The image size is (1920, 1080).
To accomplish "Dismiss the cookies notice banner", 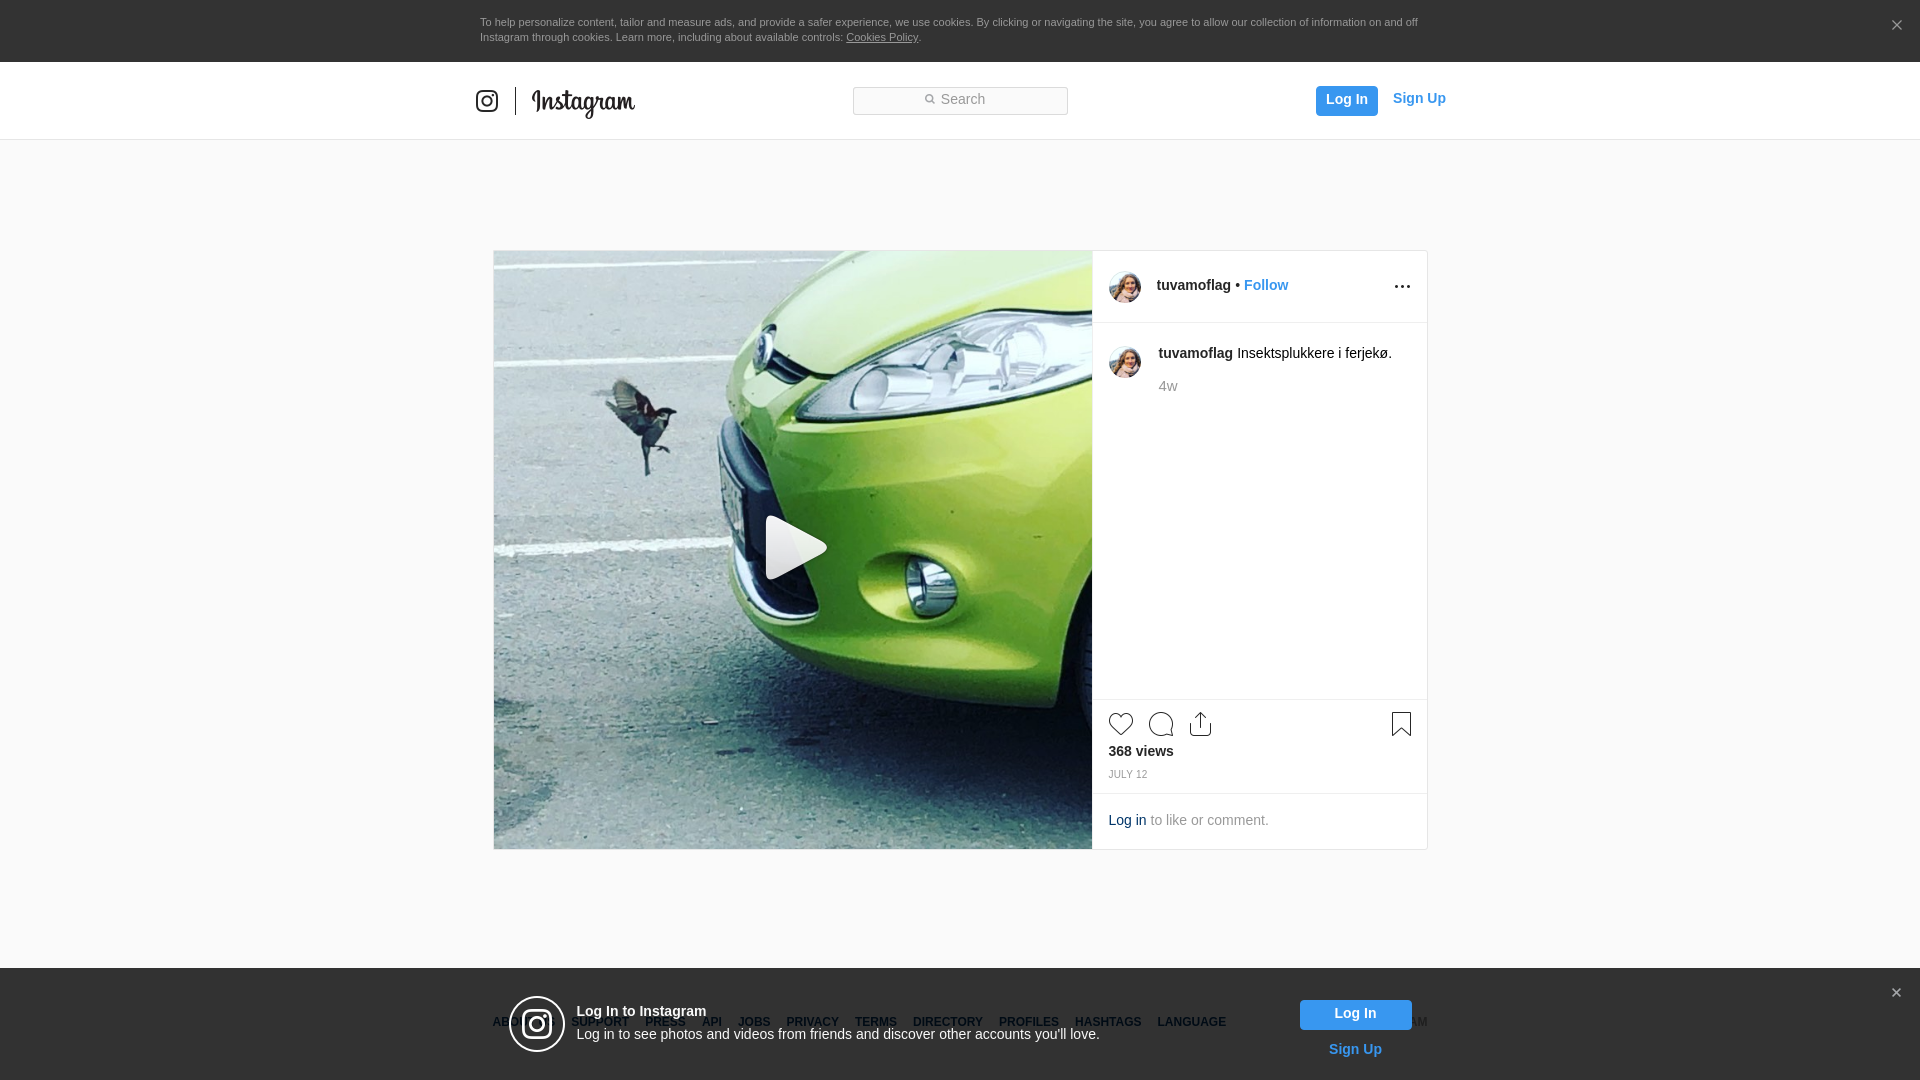I will (1896, 26).
